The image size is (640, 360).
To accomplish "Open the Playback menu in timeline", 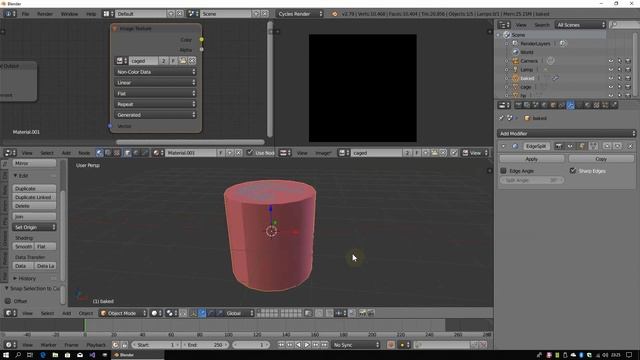I will pyautogui.click(x=96, y=345).
